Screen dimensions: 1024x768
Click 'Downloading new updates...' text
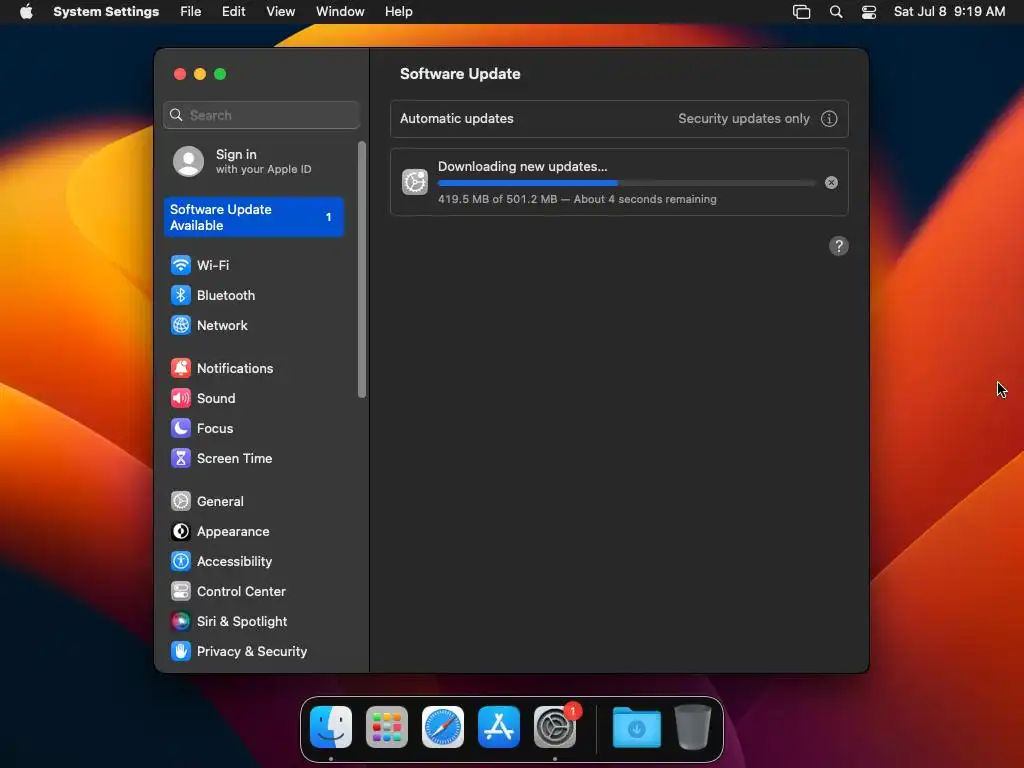point(522,167)
